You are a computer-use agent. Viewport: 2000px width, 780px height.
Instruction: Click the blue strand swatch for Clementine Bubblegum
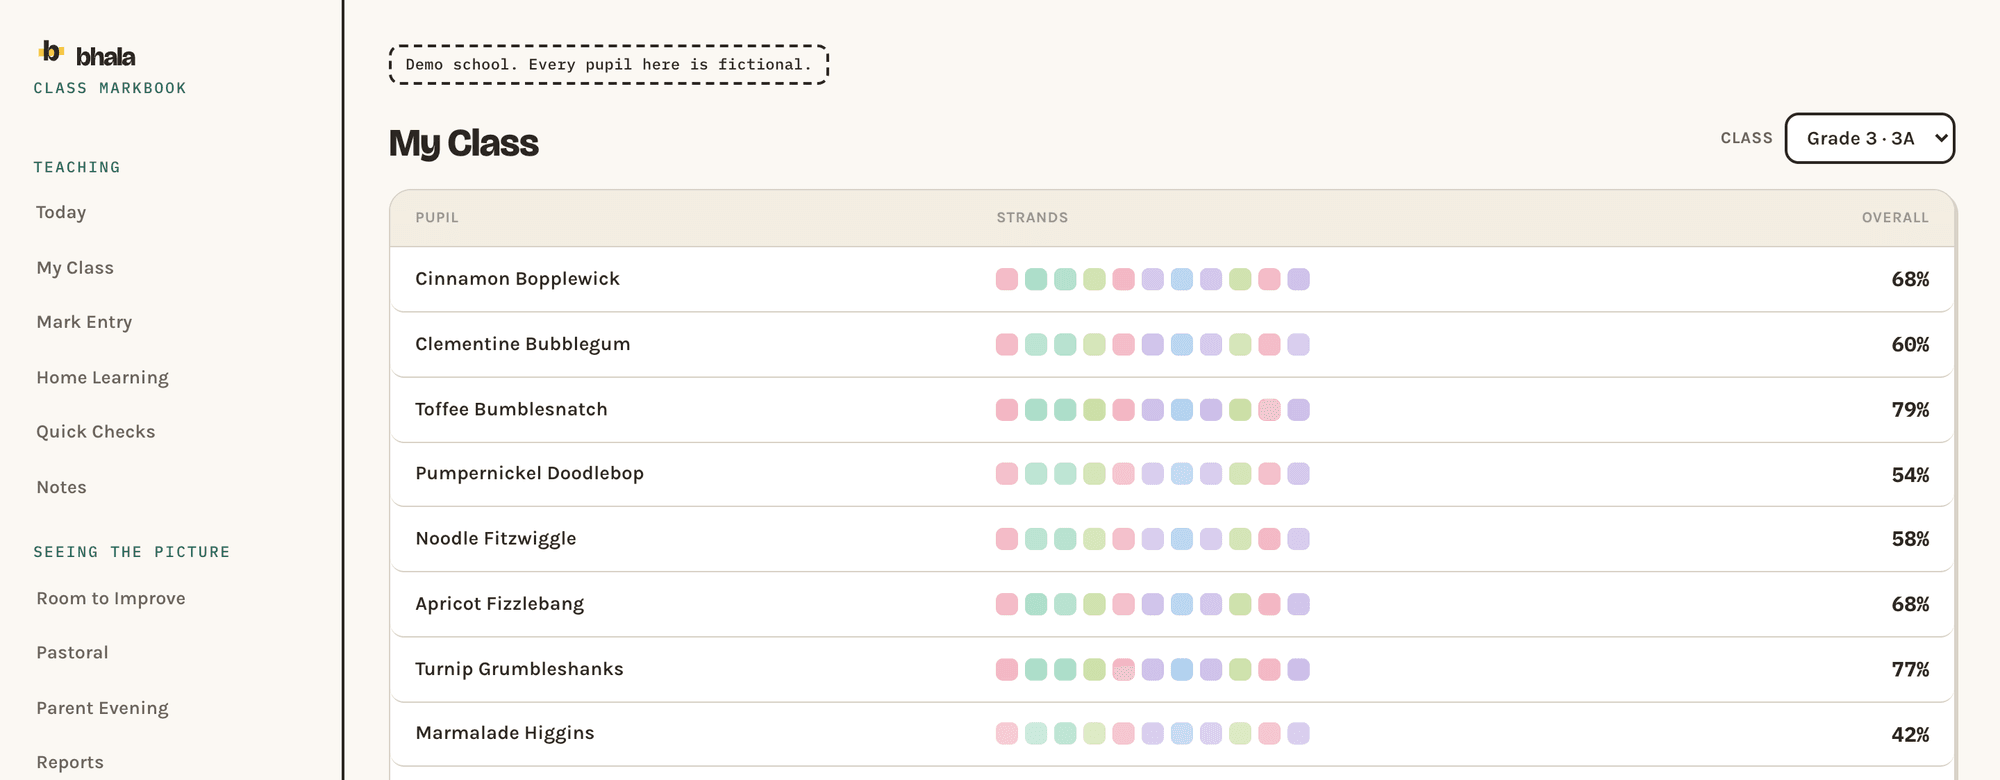click(x=1182, y=344)
